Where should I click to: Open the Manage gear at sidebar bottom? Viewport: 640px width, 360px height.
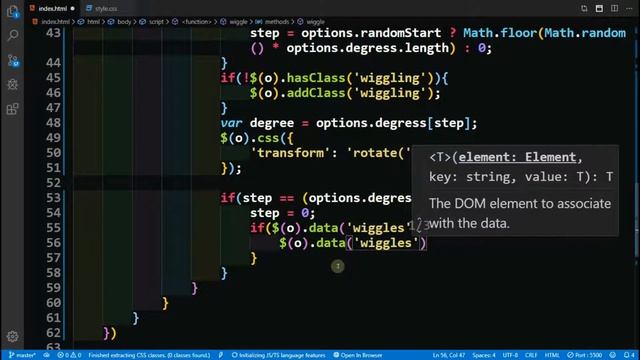point(12,336)
